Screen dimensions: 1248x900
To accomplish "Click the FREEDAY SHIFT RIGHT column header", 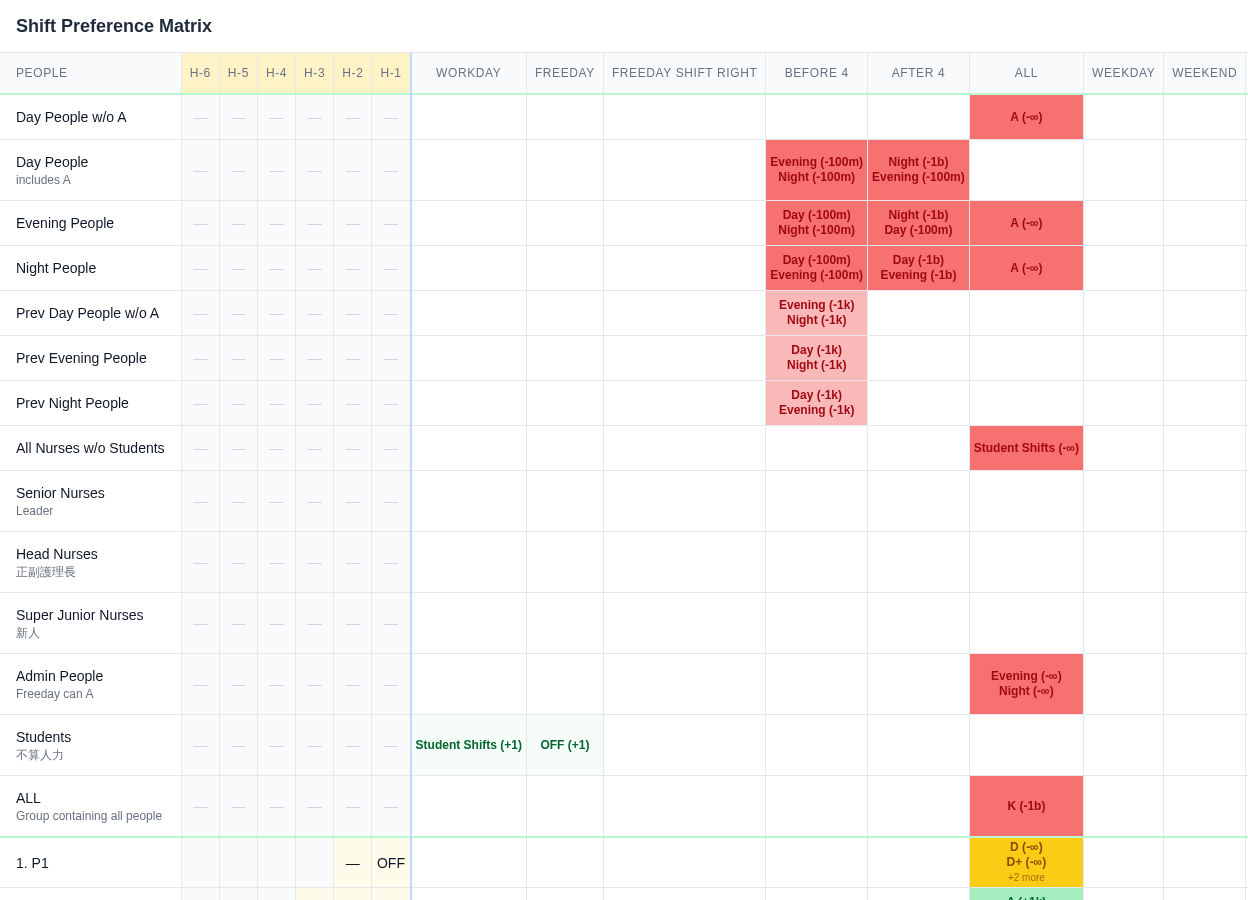I will [x=685, y=73].
